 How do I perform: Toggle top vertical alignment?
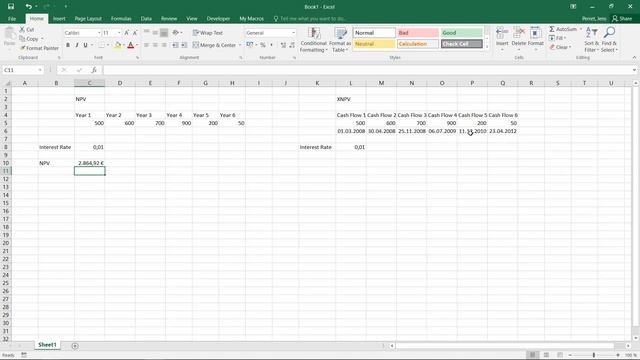click(146, 33)
